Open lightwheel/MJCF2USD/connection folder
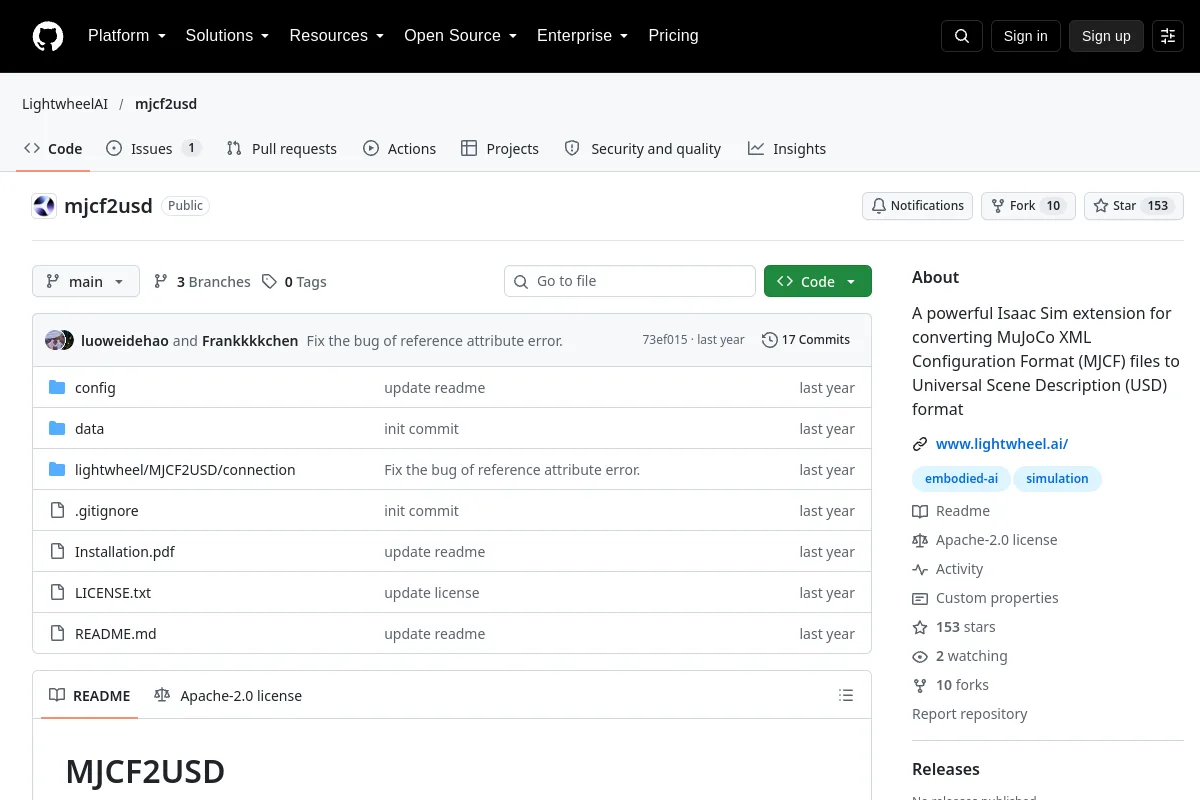 click(185, 470)
